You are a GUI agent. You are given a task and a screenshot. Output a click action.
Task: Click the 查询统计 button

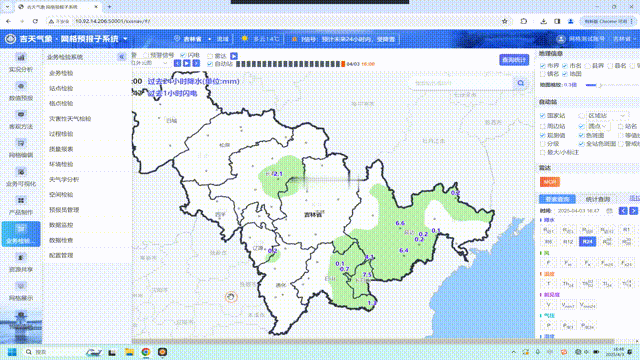click(x=514, y=60)
